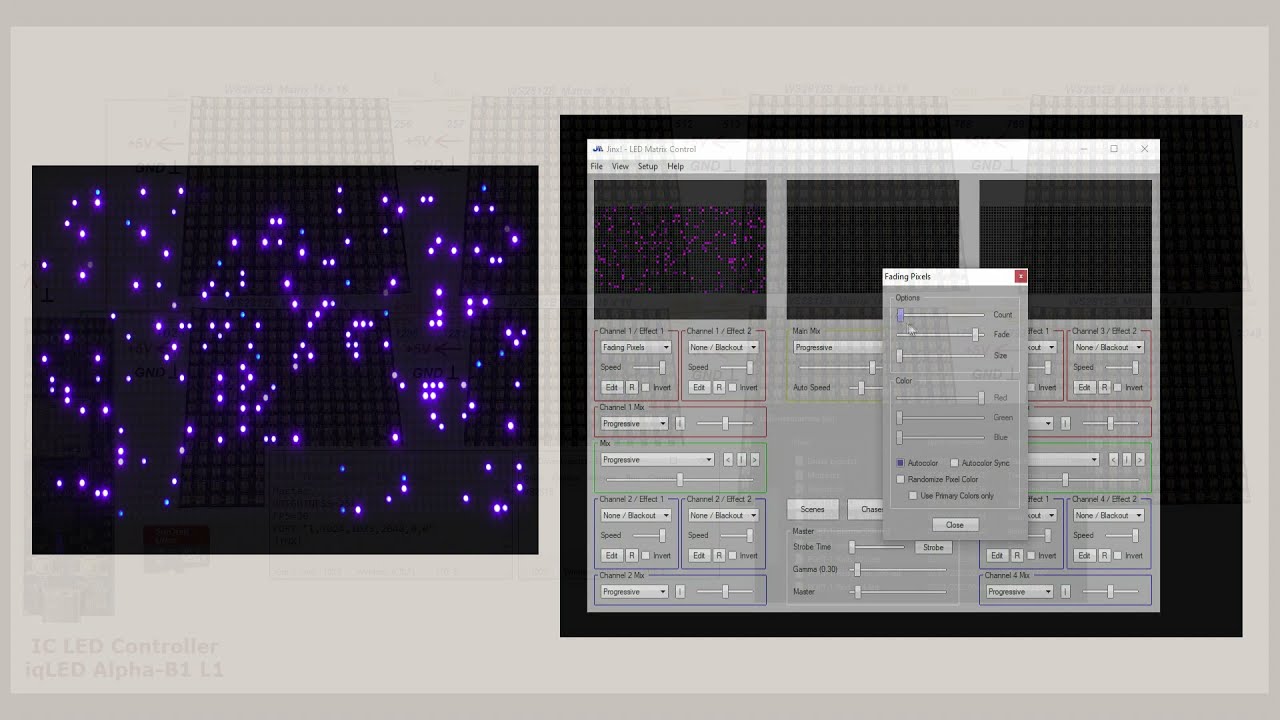Open Channel 1 / Effect 1 Fading Pixels dropdown
This screenshot has height=720, width=1280.
tap(636, 347)
